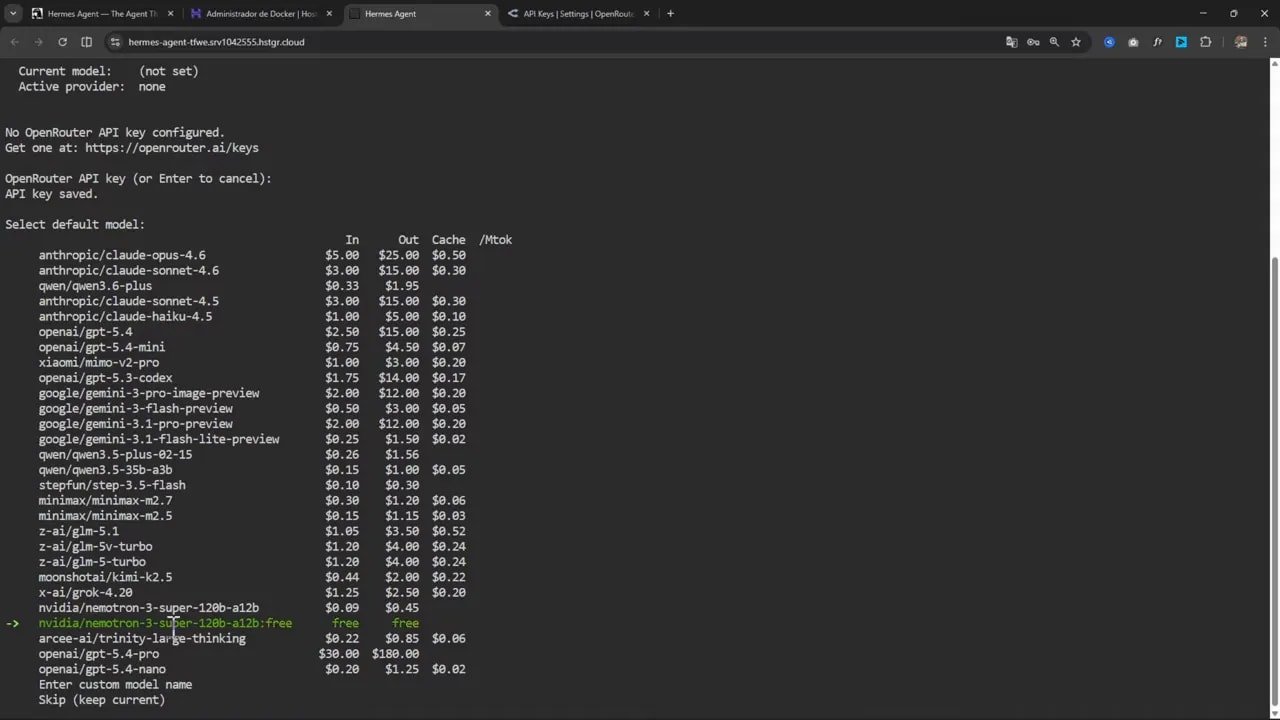Viewport: 1280px width, 720px height.
Task: Open the side panel icon next to reload
Action: tap(86, 42)
